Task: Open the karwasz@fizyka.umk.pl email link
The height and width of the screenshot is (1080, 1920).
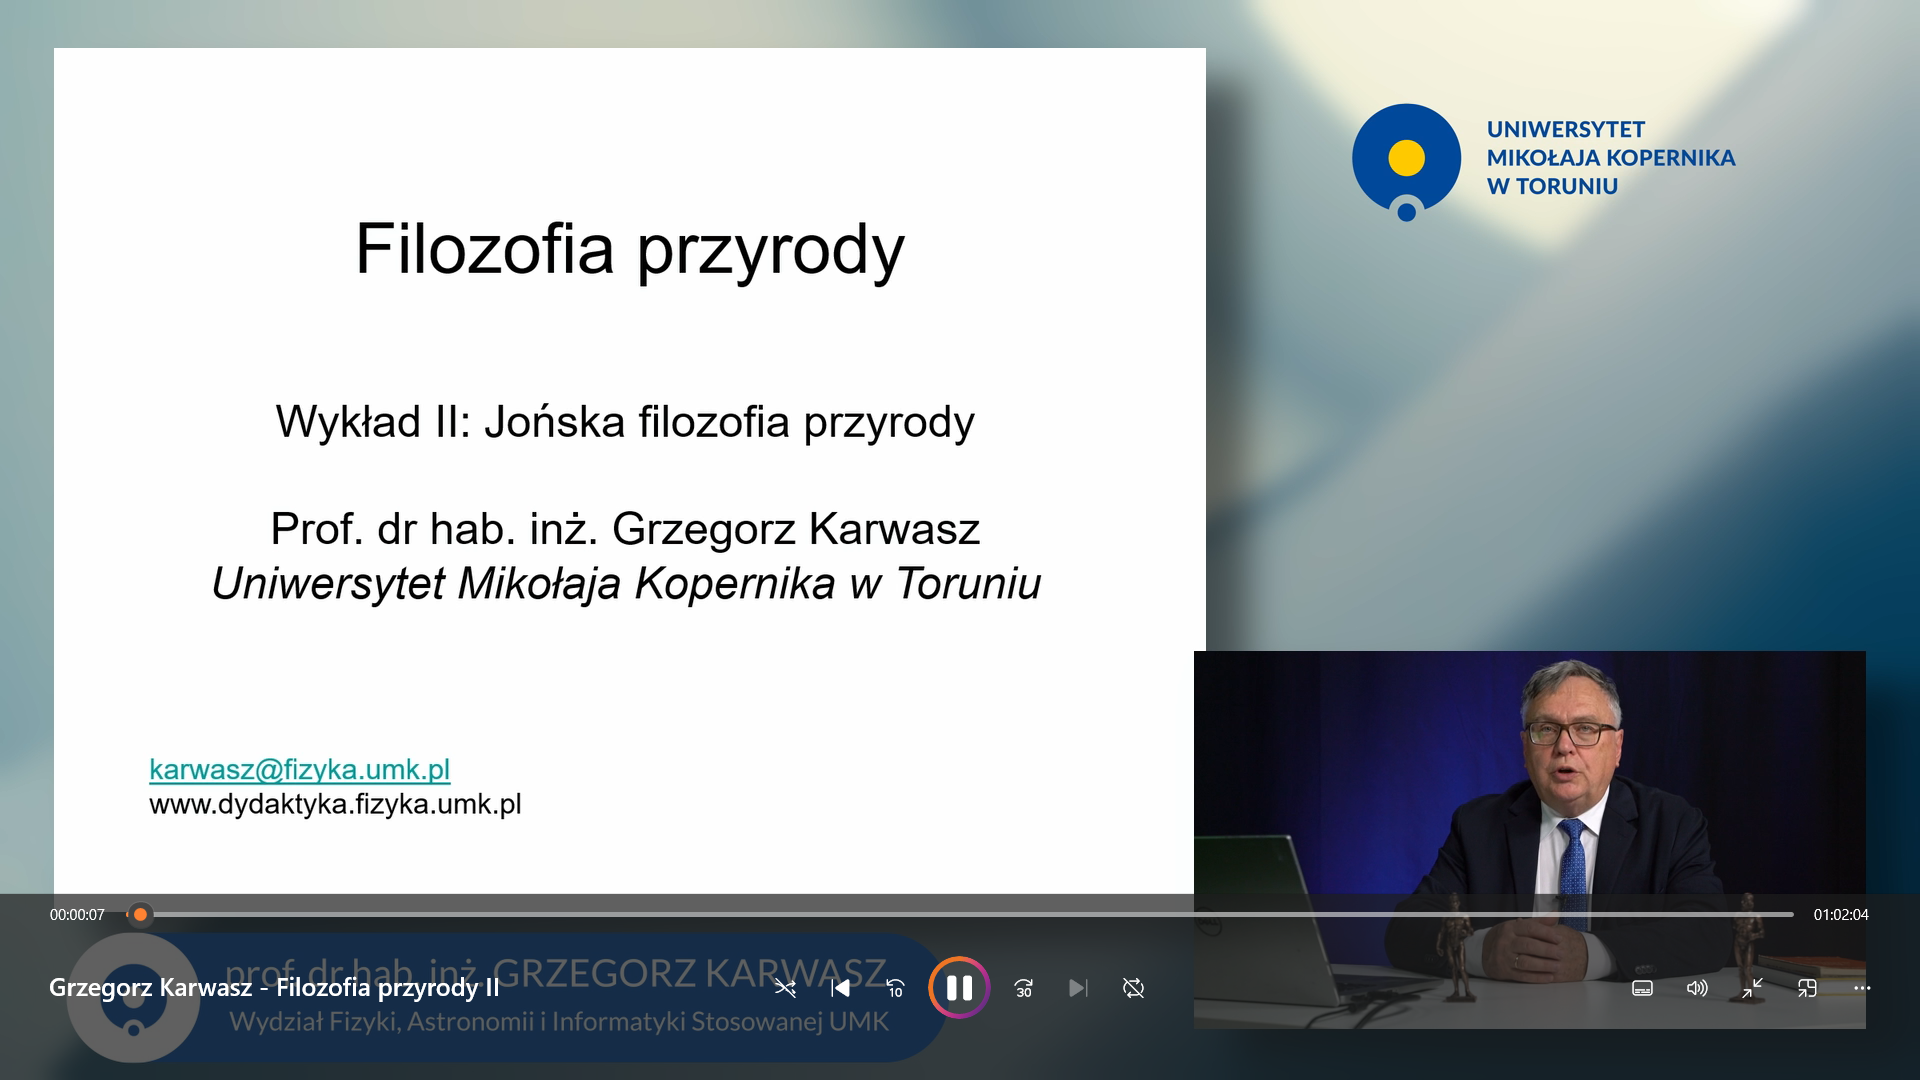Action: [300, 769]
